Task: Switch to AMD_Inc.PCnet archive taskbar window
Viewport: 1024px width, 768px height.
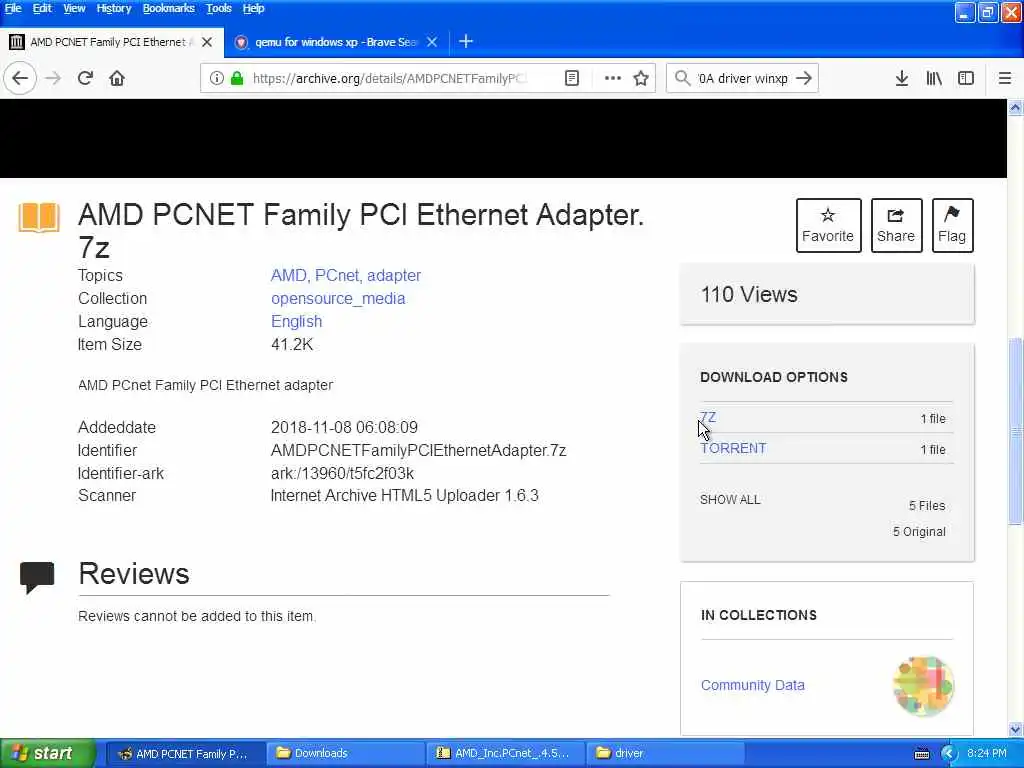Action: [506, 754]
